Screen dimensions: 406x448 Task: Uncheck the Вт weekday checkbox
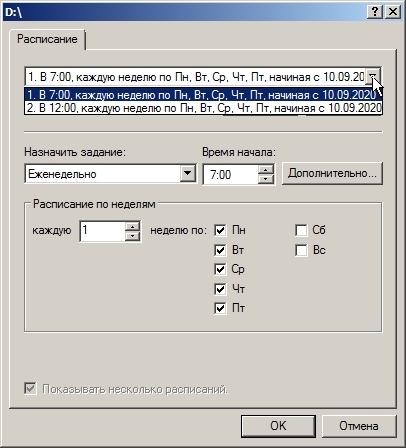tap(220, 250)
